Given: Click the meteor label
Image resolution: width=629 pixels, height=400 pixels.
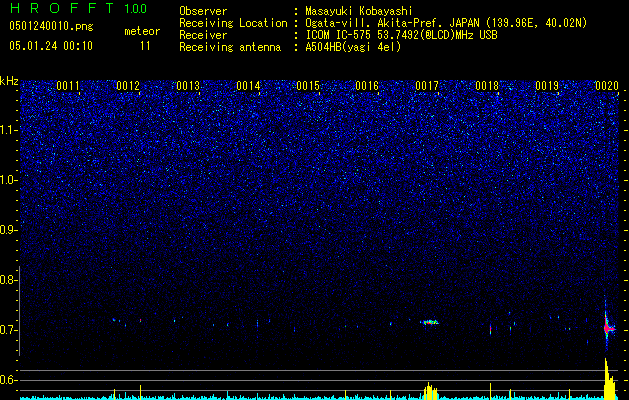Looking at the screenshot, I should 142,31.
